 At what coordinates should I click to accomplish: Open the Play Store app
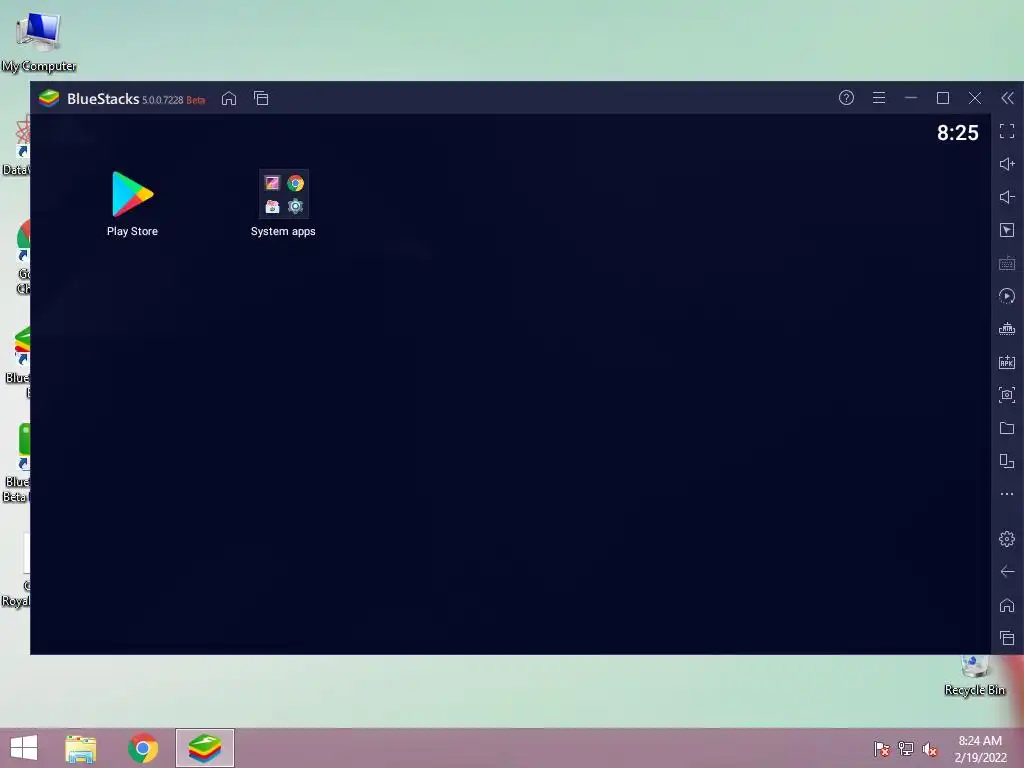pos(133,203)
